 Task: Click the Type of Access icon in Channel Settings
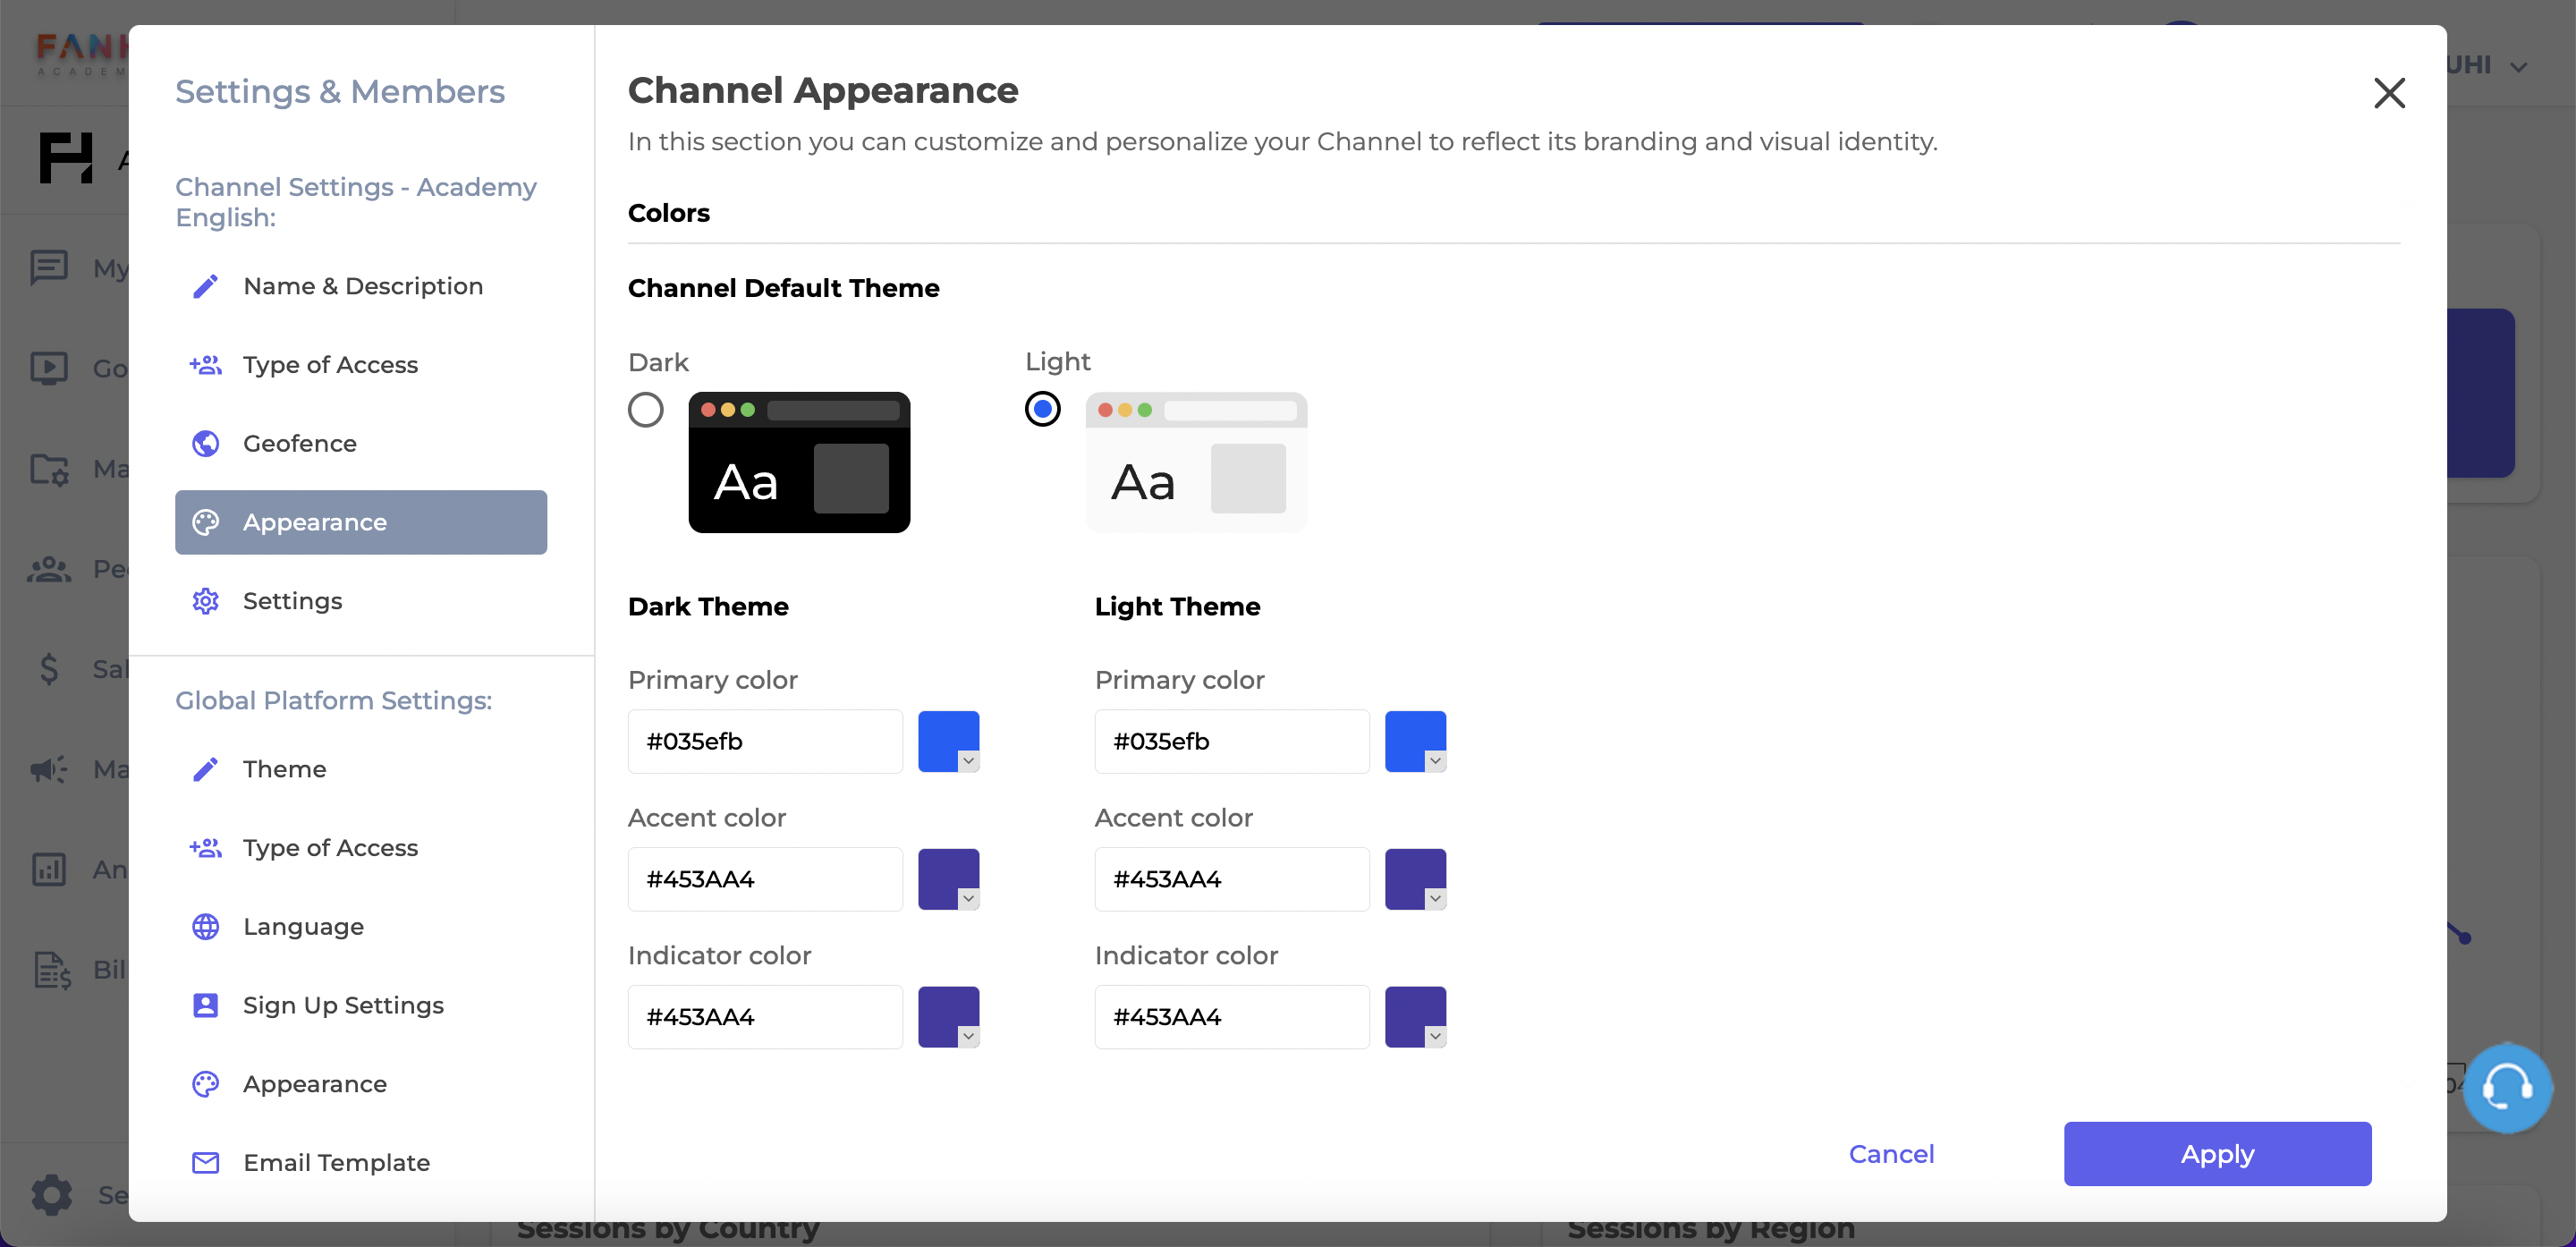(206, 363)
